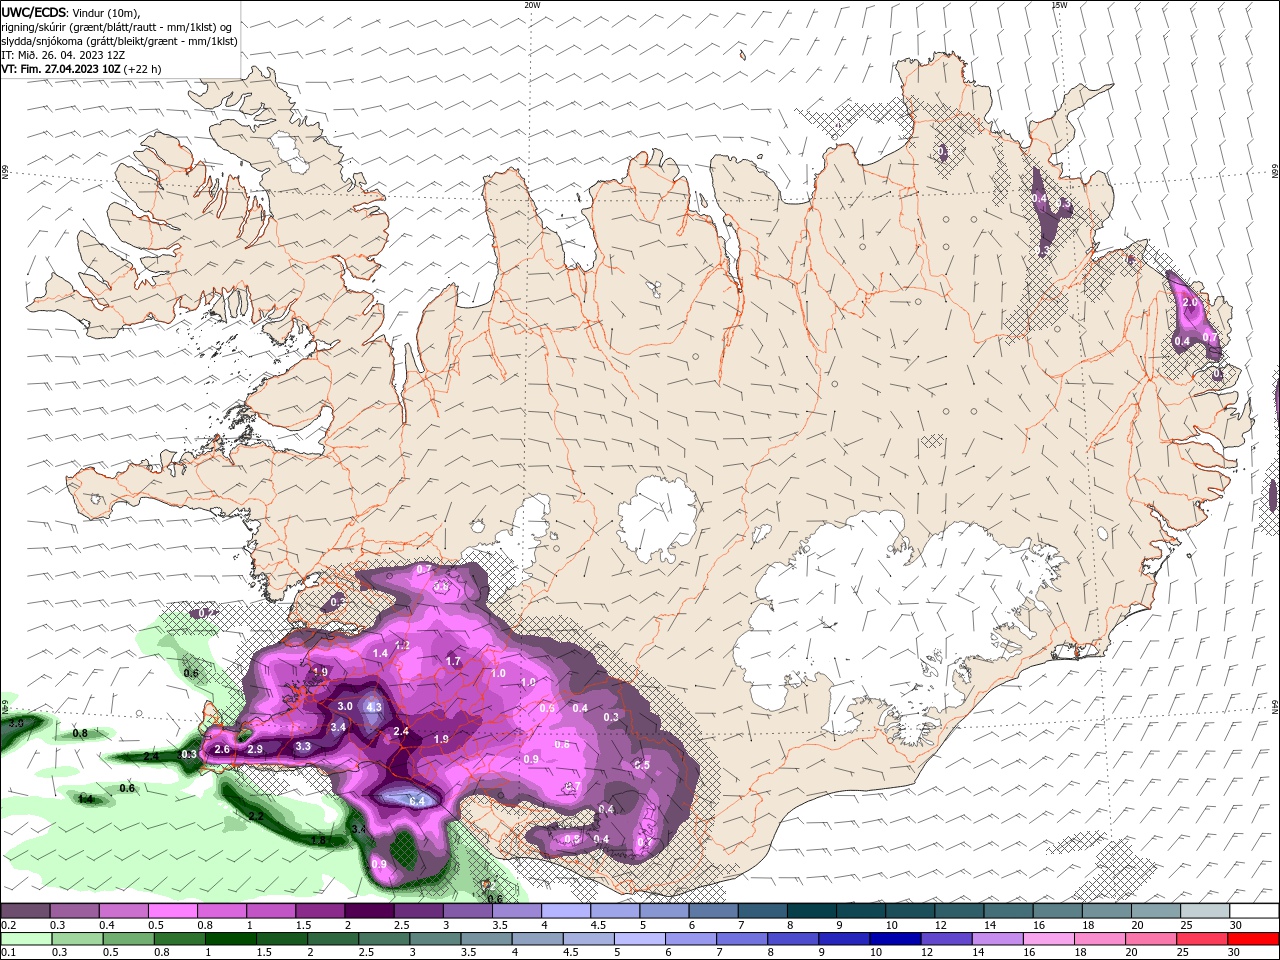Click the 'UWC/ECDS: Vindur (10m)' title line
The image size is (1280, 960).
71,12
